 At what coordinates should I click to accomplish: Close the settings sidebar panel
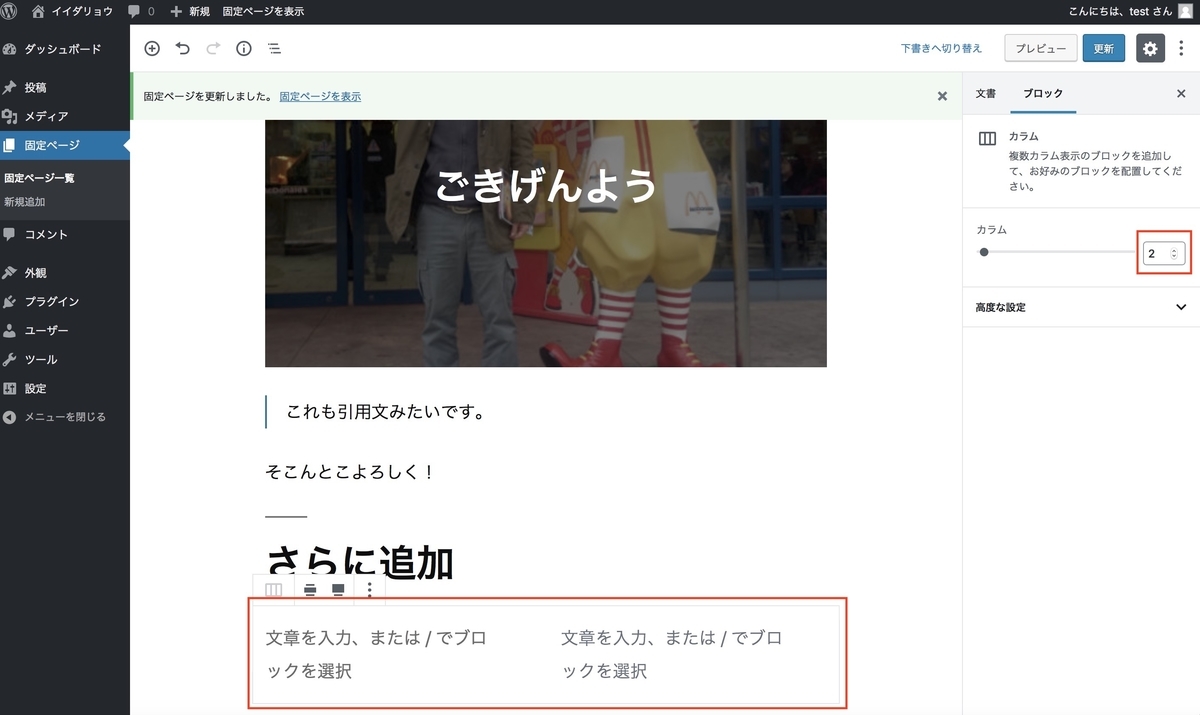click(x=1181, y=93)
